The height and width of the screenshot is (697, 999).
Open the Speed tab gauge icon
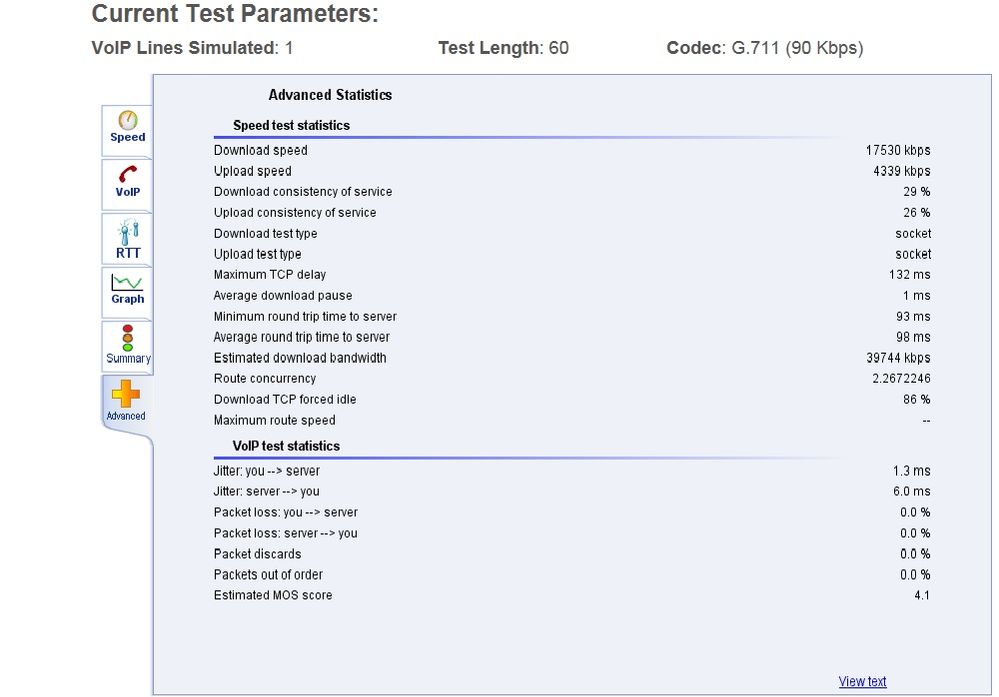coord(127,129)
